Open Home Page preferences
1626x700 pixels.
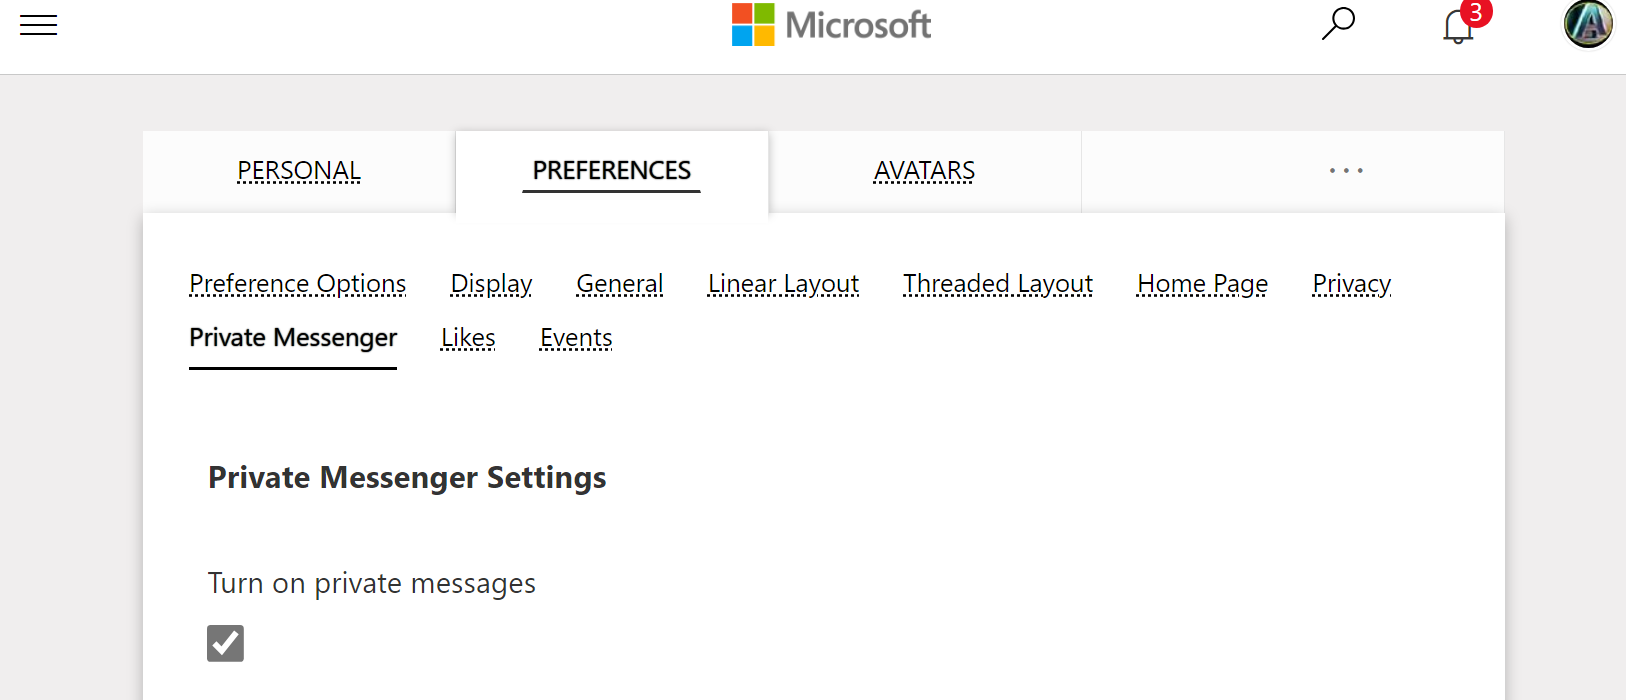click(x=1202, y=284)
